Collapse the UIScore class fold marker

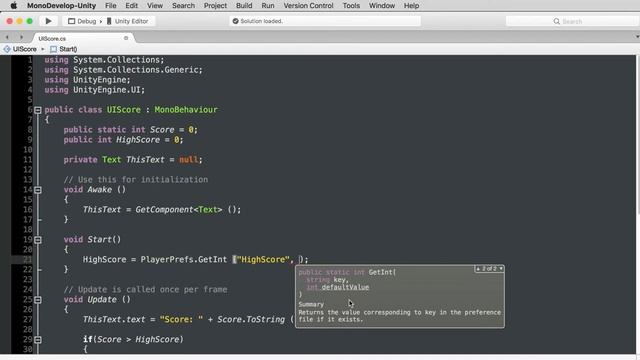[38, 110]
